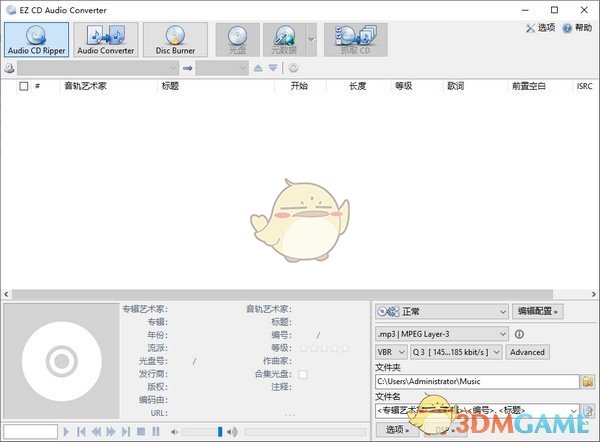The image size is (600, 442).
Task: Open the VBR mode dropdown
Action: (391, 352)
